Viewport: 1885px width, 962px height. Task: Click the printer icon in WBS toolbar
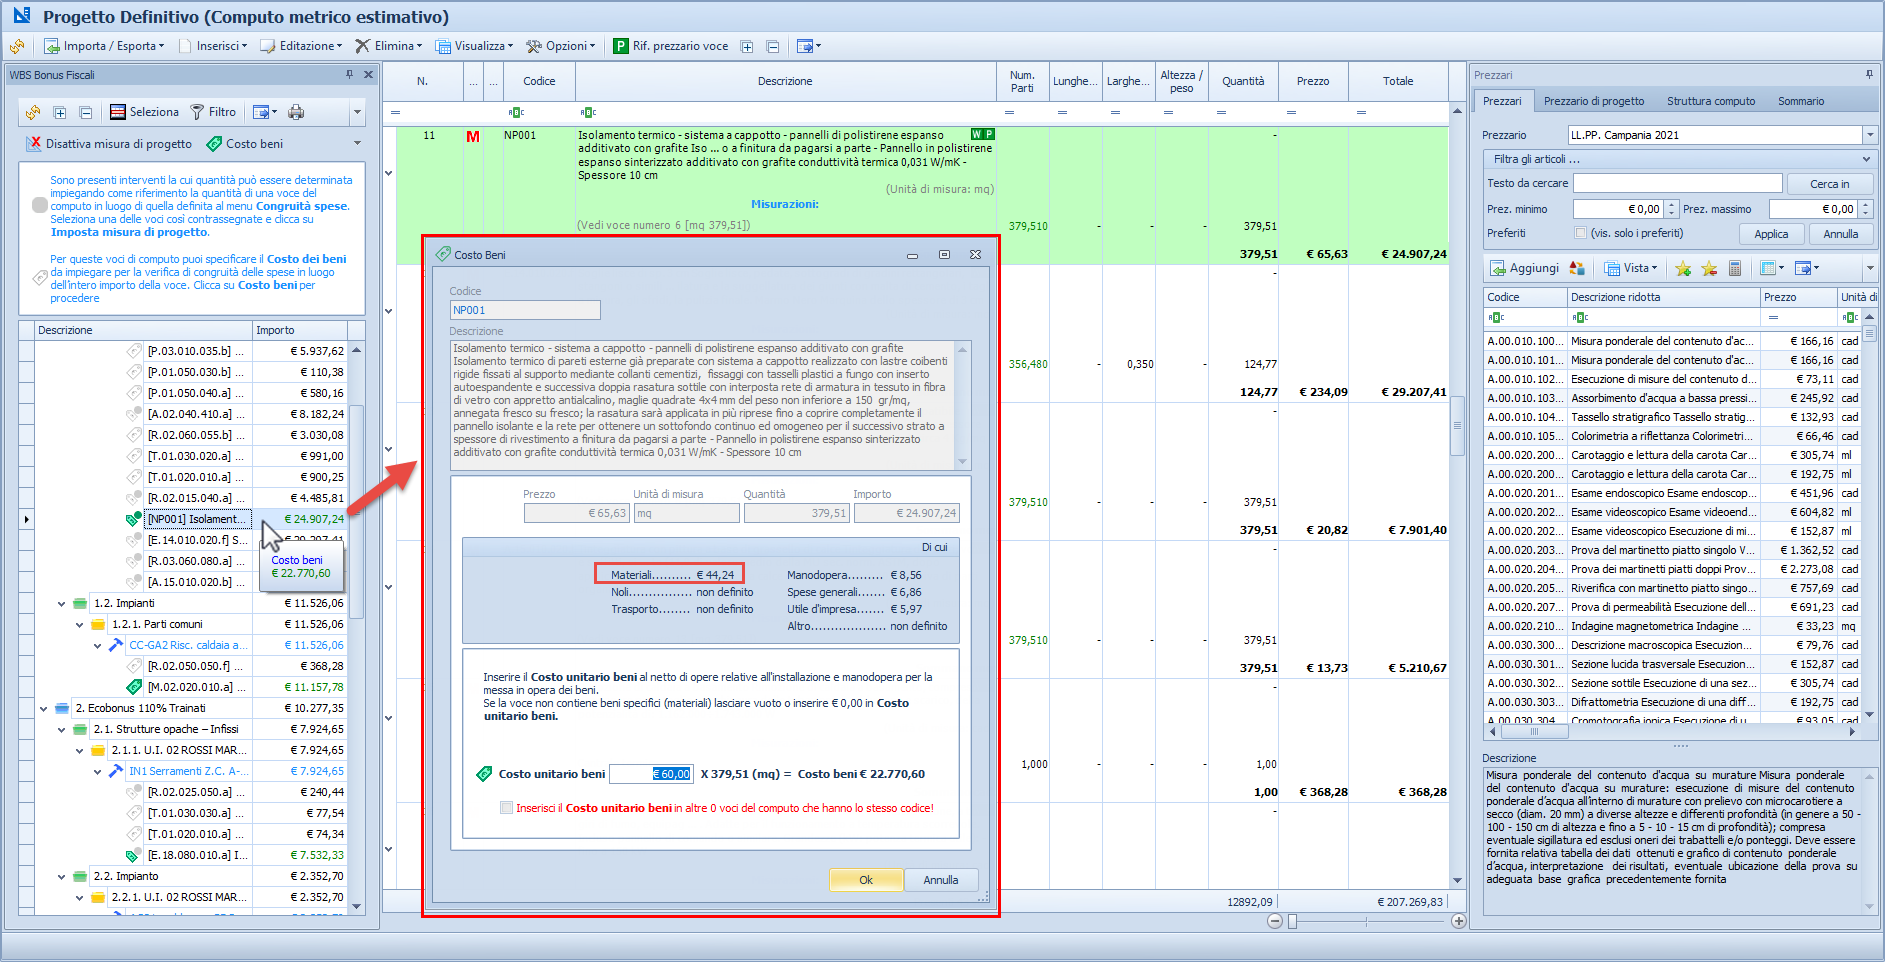click(x=296, y=112)
